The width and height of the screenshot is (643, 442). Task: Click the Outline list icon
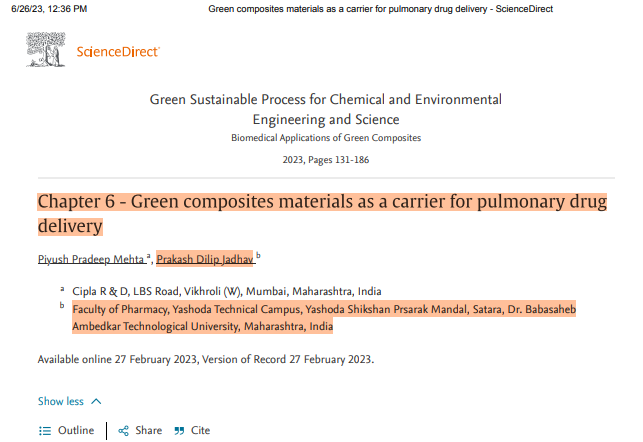click(45, 431)
